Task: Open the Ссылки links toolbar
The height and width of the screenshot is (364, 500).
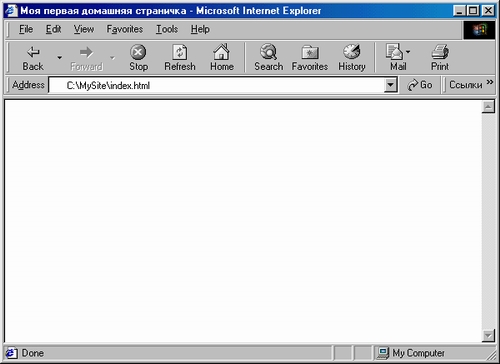Action: click(466, 85)
